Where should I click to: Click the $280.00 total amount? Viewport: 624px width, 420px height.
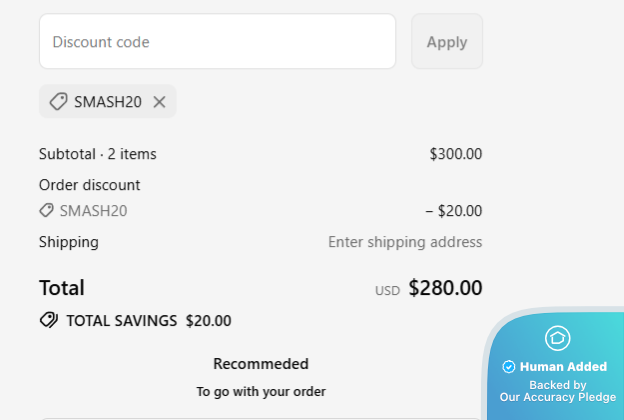445,289
